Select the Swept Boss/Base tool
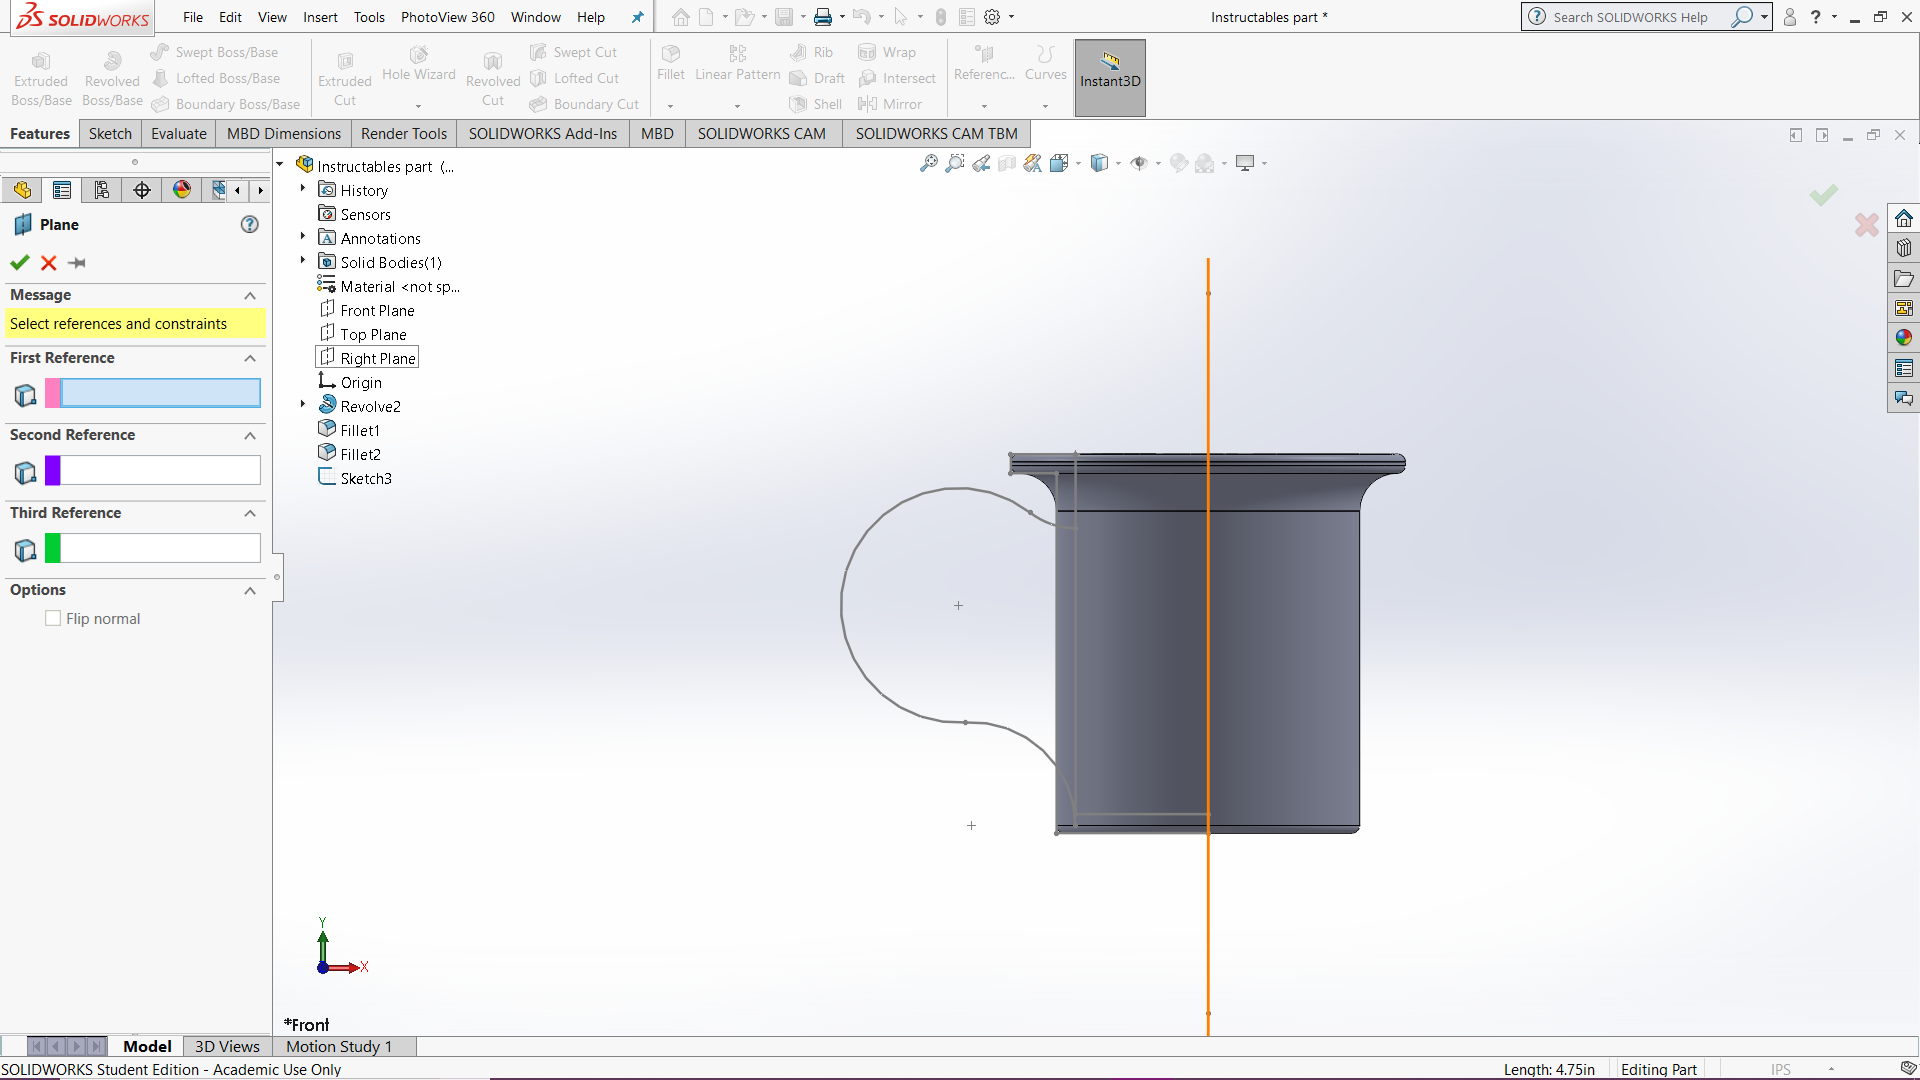 click(215, 51)
